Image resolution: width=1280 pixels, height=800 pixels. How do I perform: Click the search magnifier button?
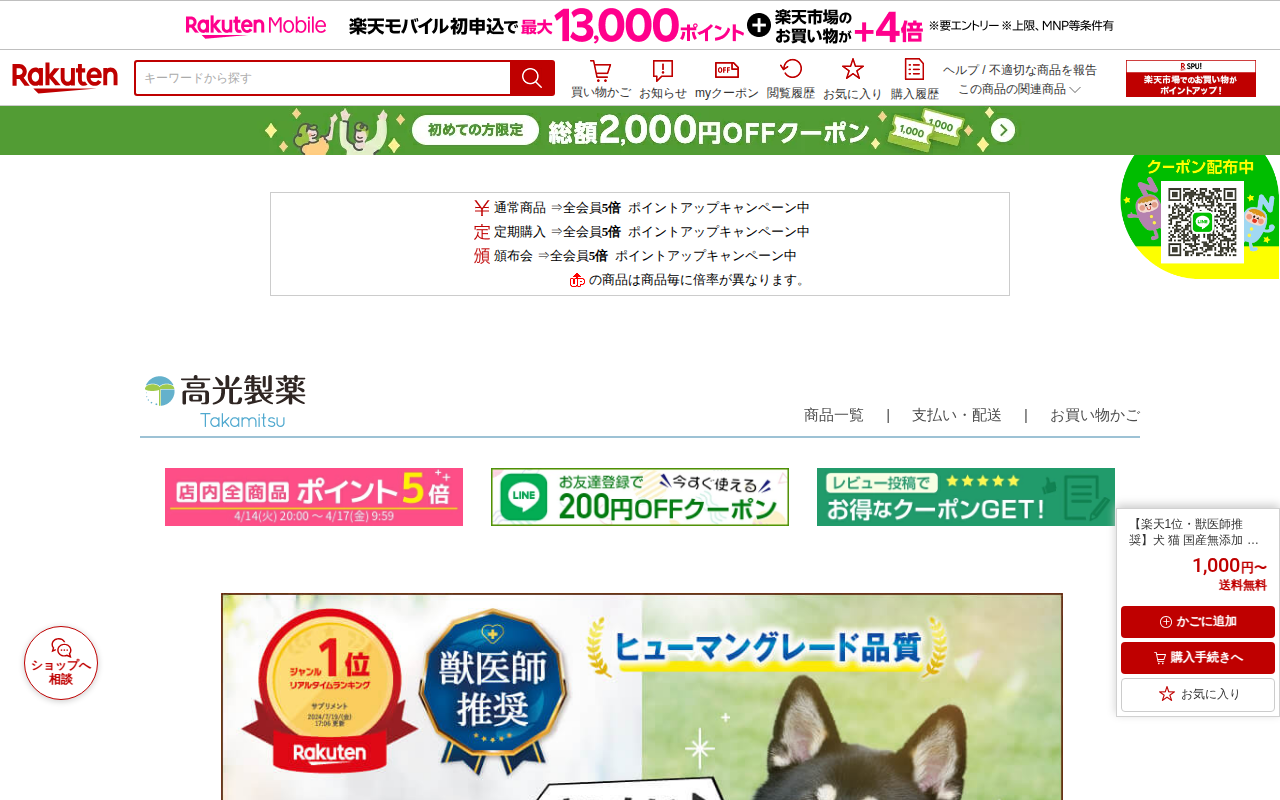point(532,78)
